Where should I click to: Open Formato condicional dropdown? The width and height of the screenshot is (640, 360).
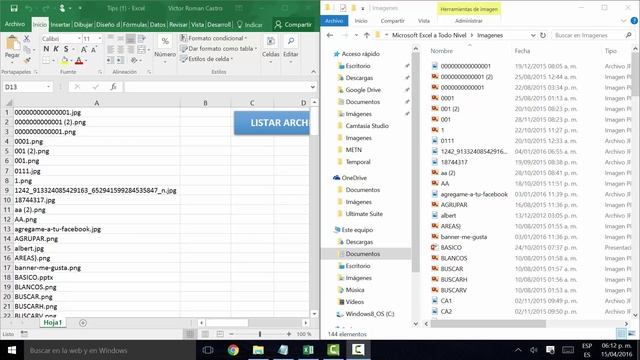tap(214, 38)
